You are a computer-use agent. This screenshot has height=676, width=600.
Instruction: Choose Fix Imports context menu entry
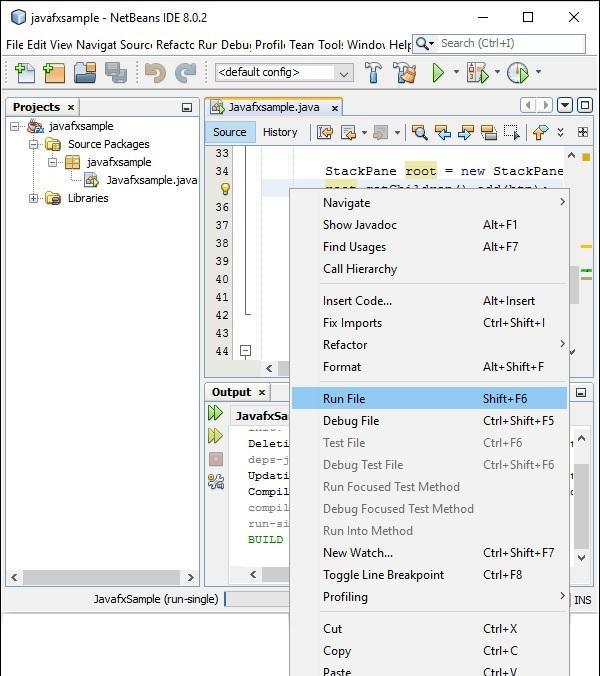click(x=429, y=322)
